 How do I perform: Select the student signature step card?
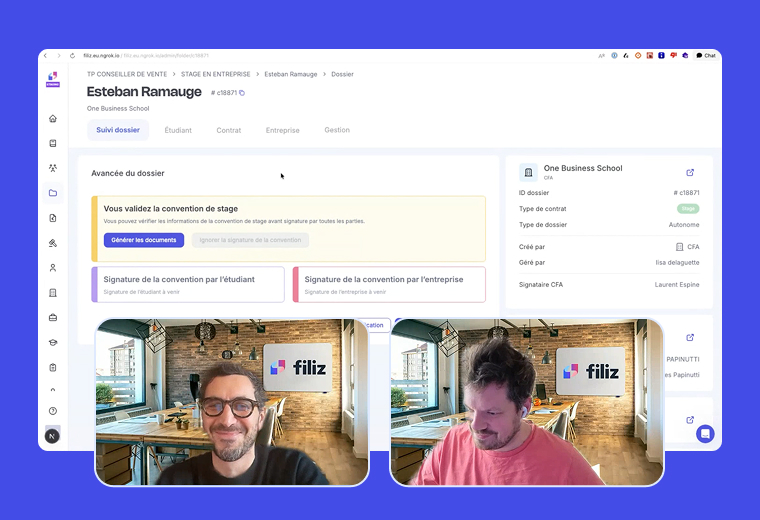point(188,284)
